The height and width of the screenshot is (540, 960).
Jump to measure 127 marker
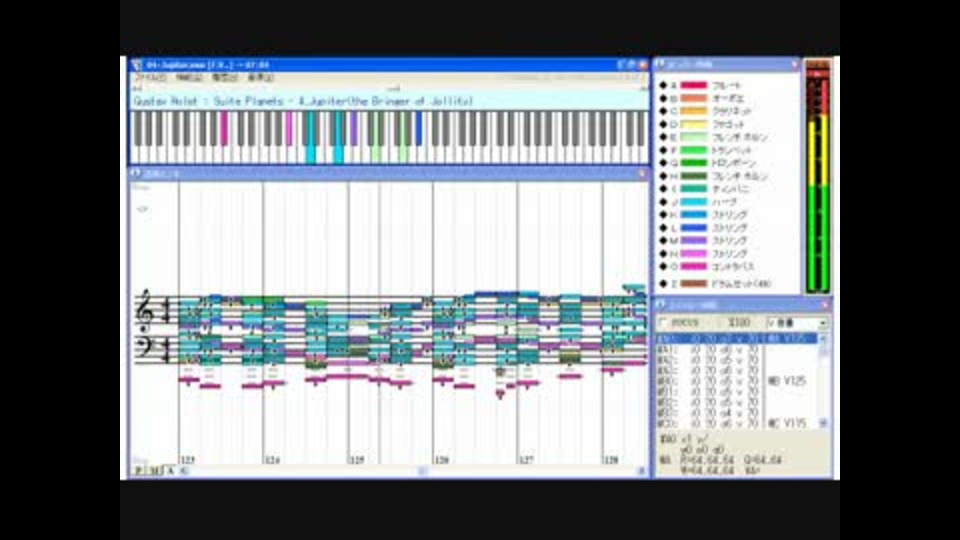tap(526, 459)
